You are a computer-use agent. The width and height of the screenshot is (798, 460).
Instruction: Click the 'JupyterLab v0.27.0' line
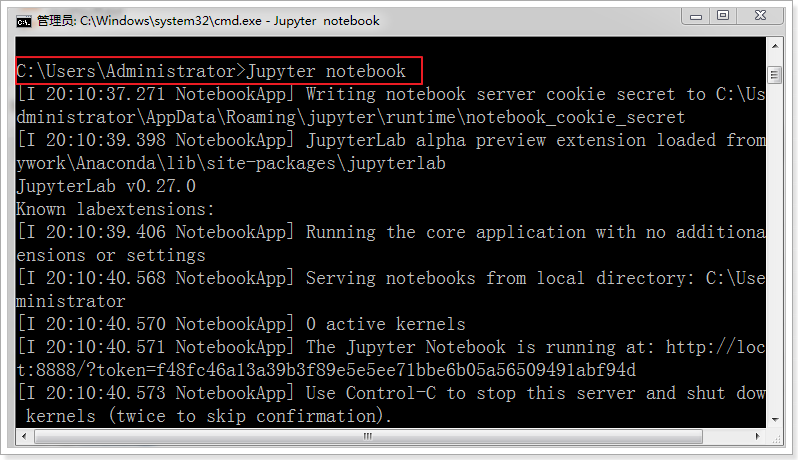point(106,186)
